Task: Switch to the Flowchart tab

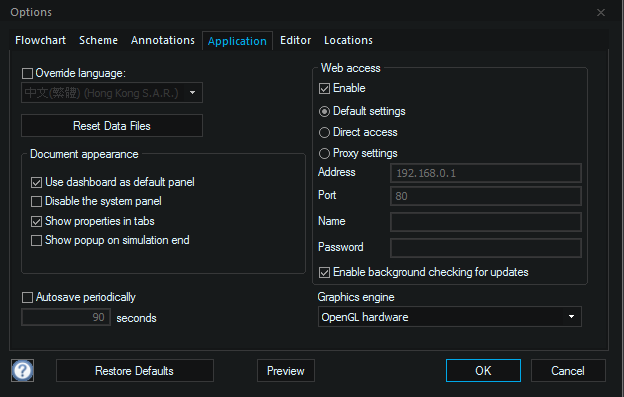Action: coord(41,40)
